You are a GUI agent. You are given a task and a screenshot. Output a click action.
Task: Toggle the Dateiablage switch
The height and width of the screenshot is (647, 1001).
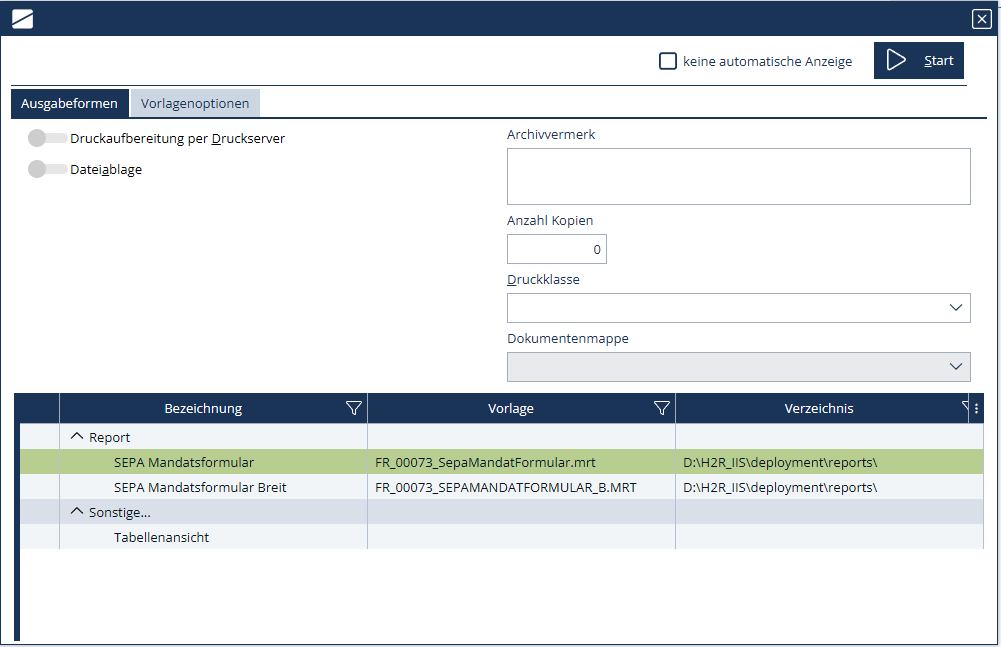[47, 169]
